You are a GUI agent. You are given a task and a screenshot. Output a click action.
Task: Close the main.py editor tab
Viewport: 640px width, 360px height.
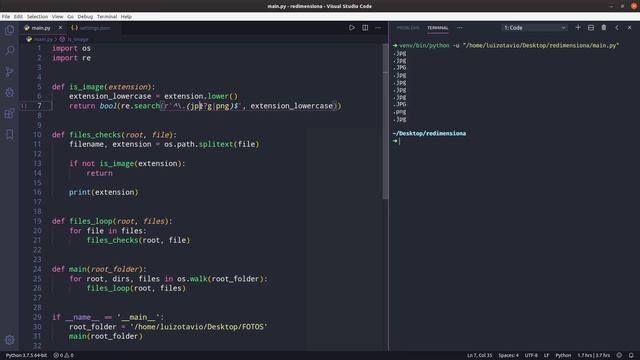tap(60, 28)
